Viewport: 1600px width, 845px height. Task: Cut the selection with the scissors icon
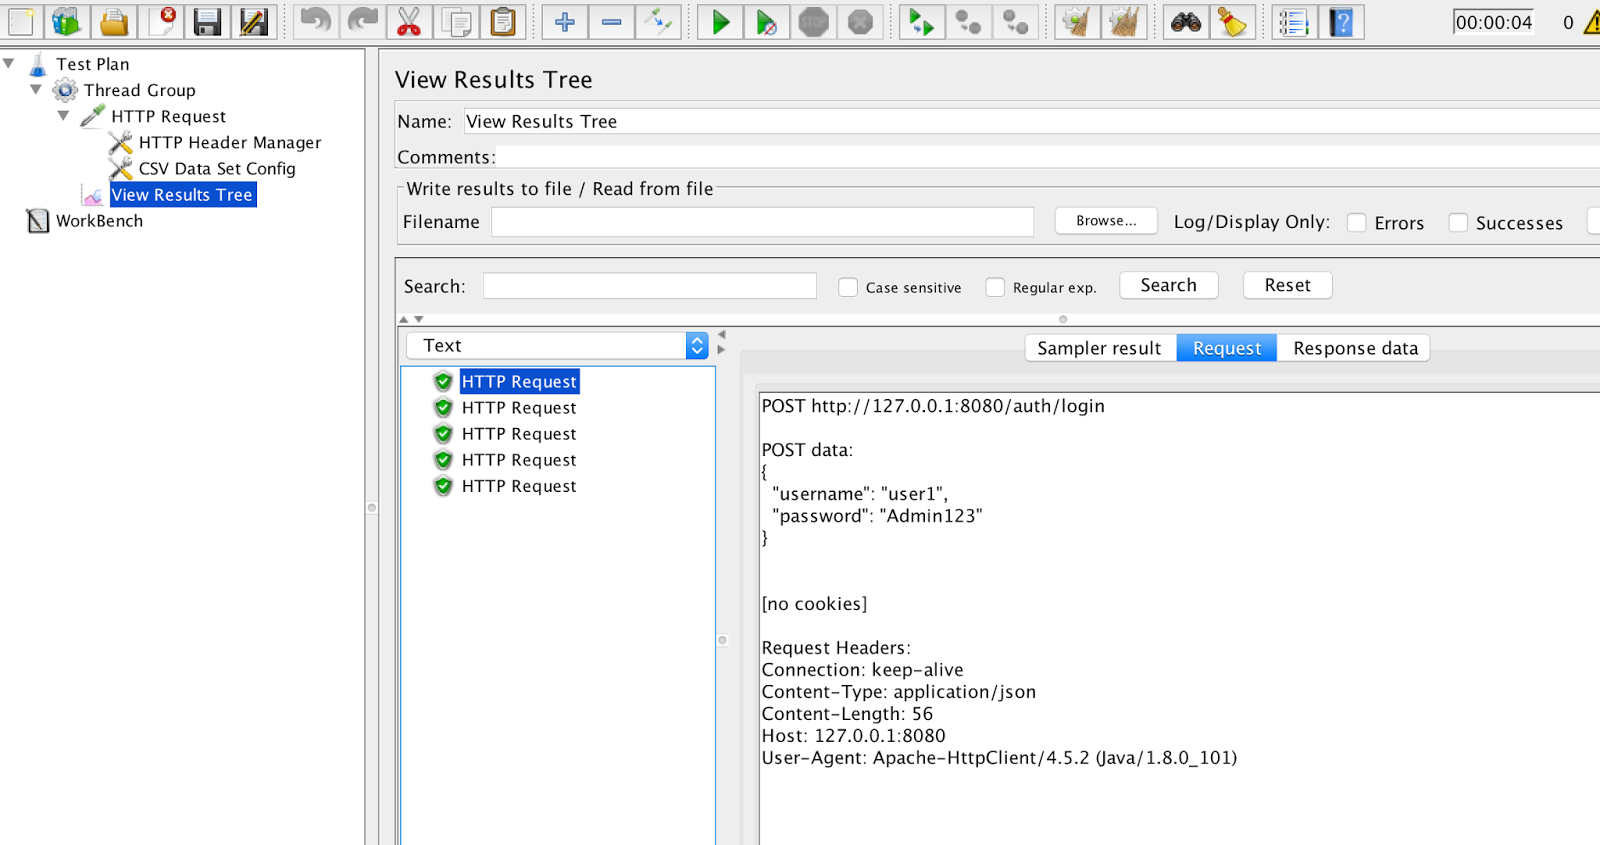coord(409,21)
